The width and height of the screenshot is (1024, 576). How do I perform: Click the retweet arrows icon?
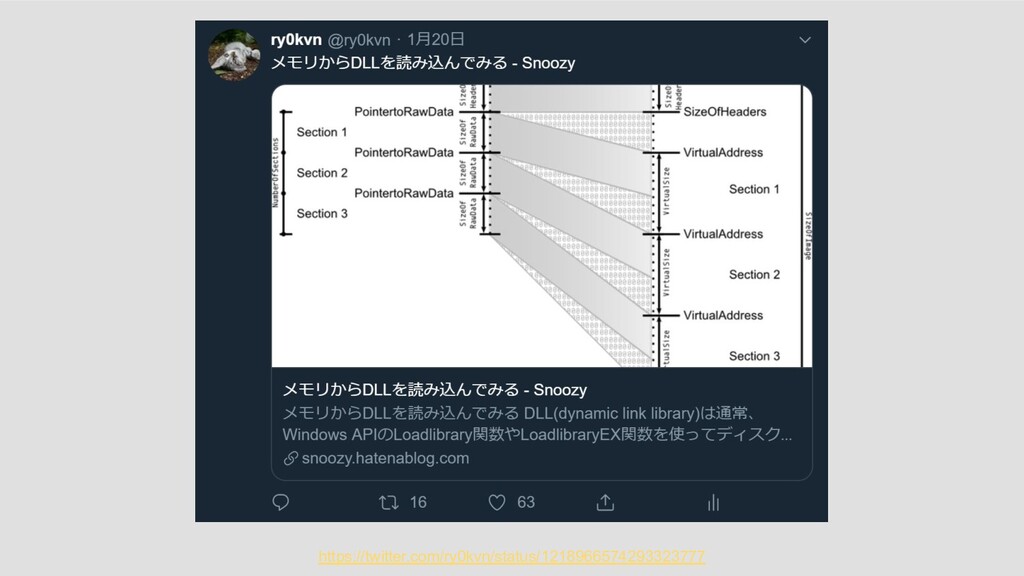389,502
